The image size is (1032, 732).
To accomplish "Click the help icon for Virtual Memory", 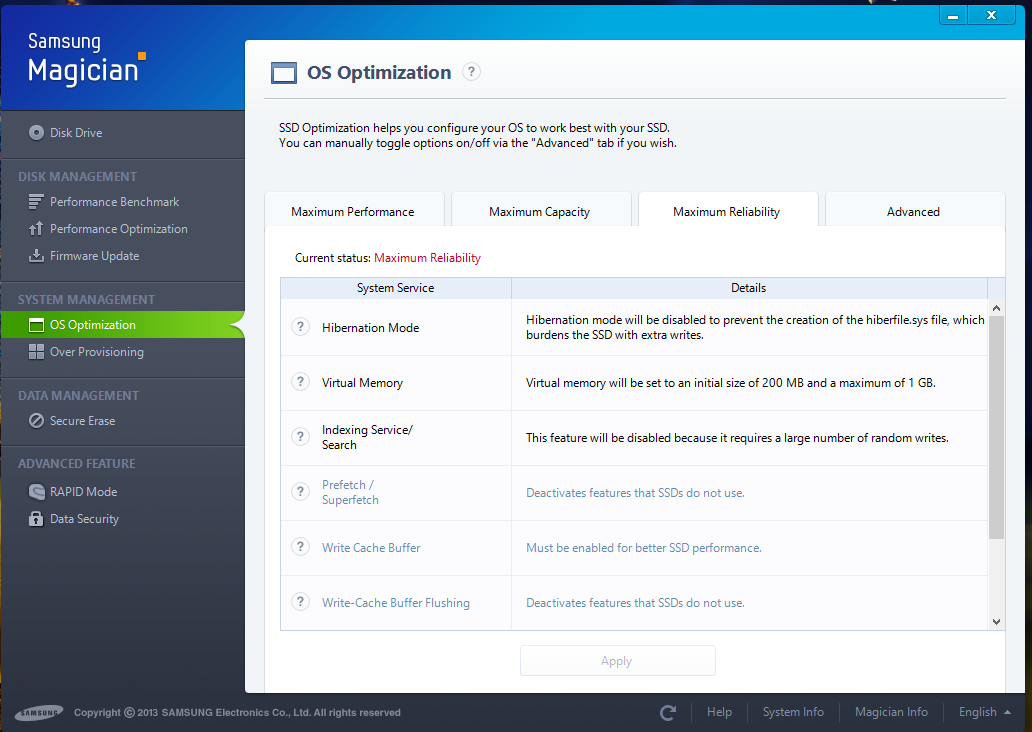I will [300, 382].
